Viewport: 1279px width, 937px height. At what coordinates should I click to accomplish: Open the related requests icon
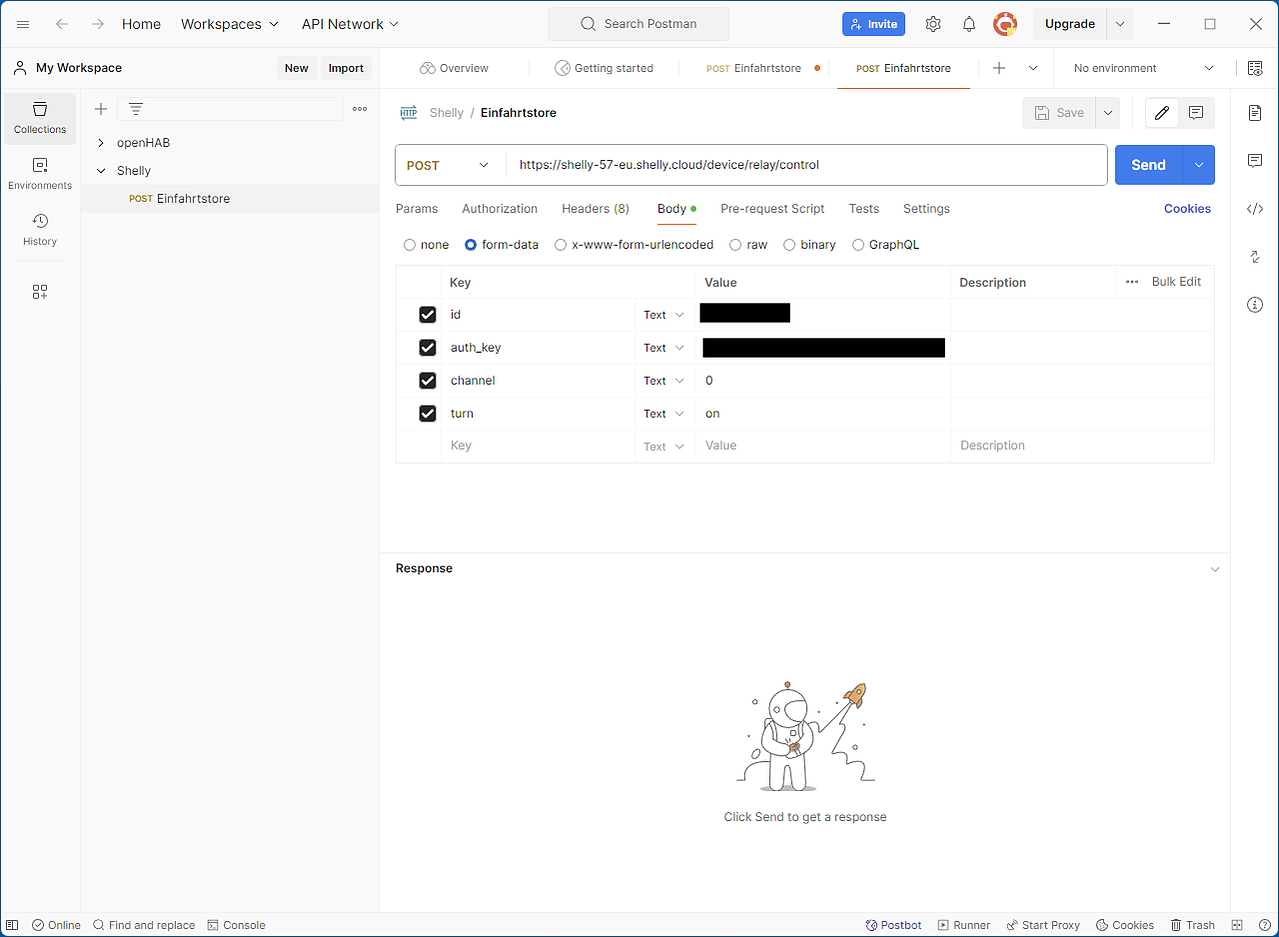pyautogui.click(x=1255, y=257)
